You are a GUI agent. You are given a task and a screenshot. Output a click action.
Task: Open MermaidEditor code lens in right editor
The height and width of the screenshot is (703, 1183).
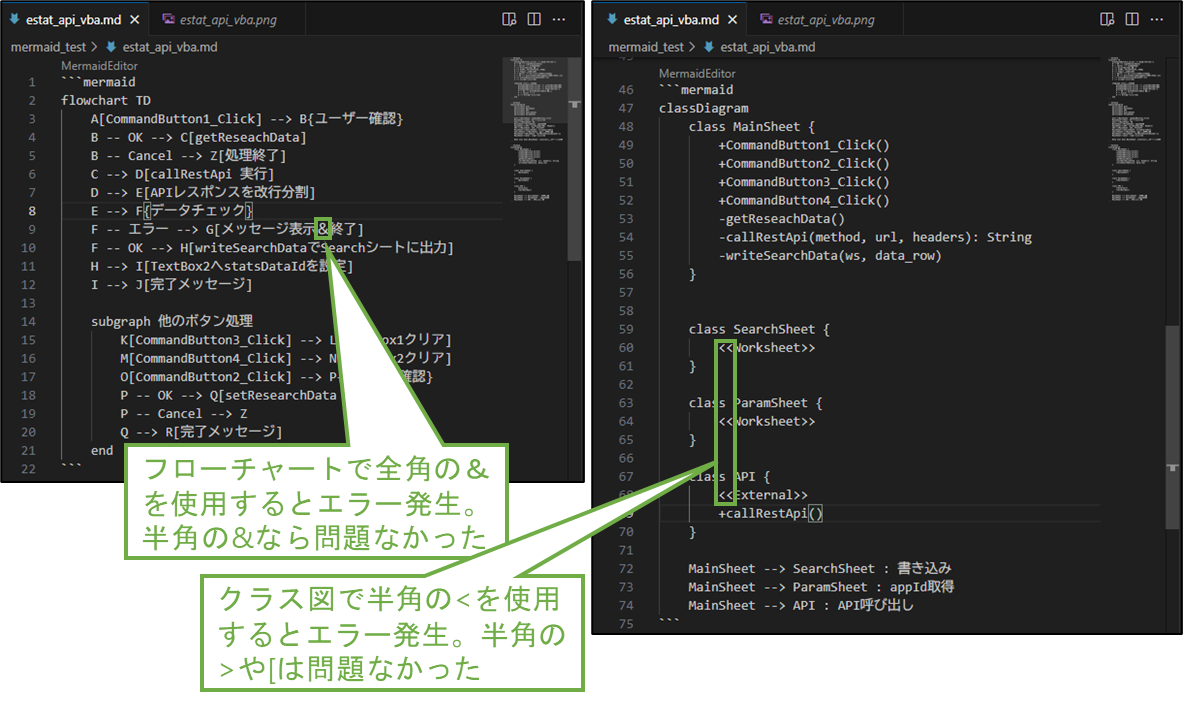(x=697, y=74)
